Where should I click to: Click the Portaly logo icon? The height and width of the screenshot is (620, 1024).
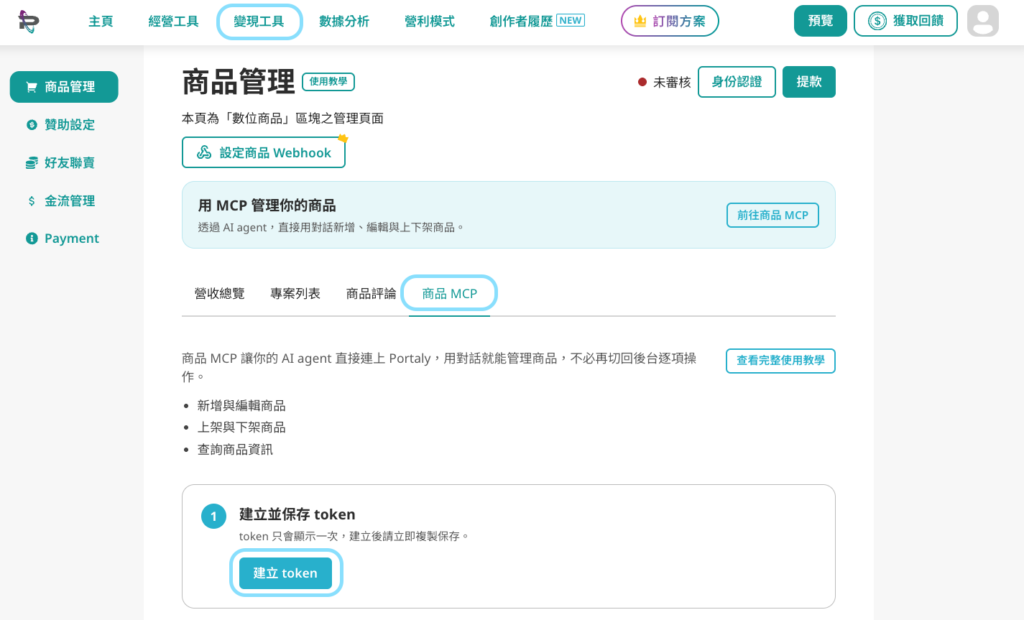28,22
